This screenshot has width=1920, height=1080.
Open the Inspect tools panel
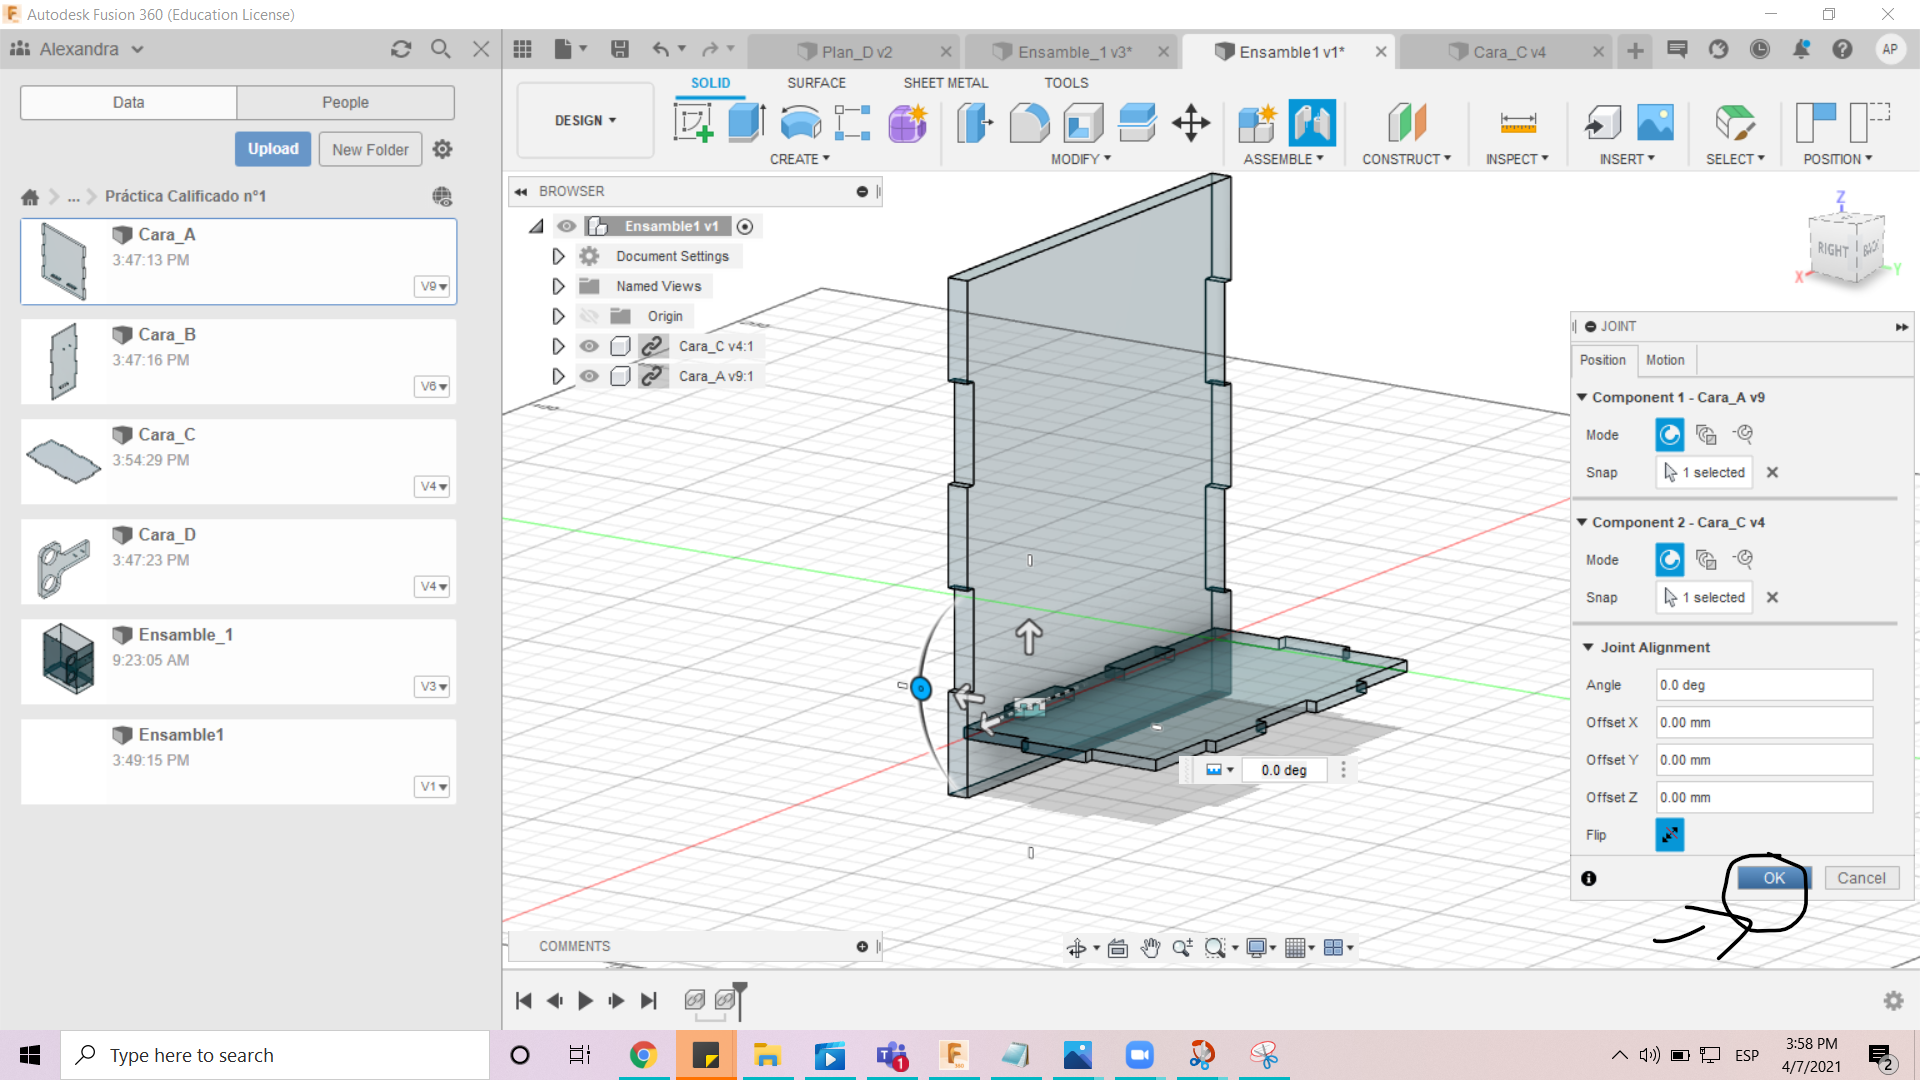[x=1518, y=158]
